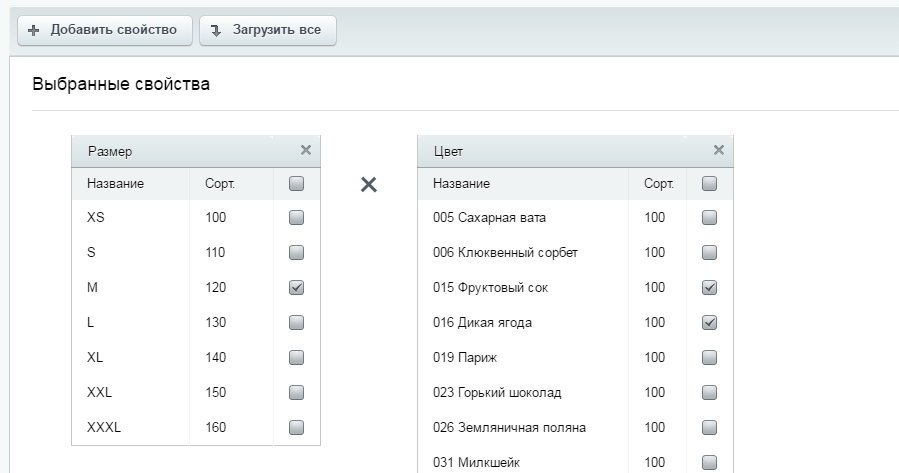Check 031 Милкшейк checkbox
The width and height of the screenshot is (899, 473).
(x=709, y=463)
